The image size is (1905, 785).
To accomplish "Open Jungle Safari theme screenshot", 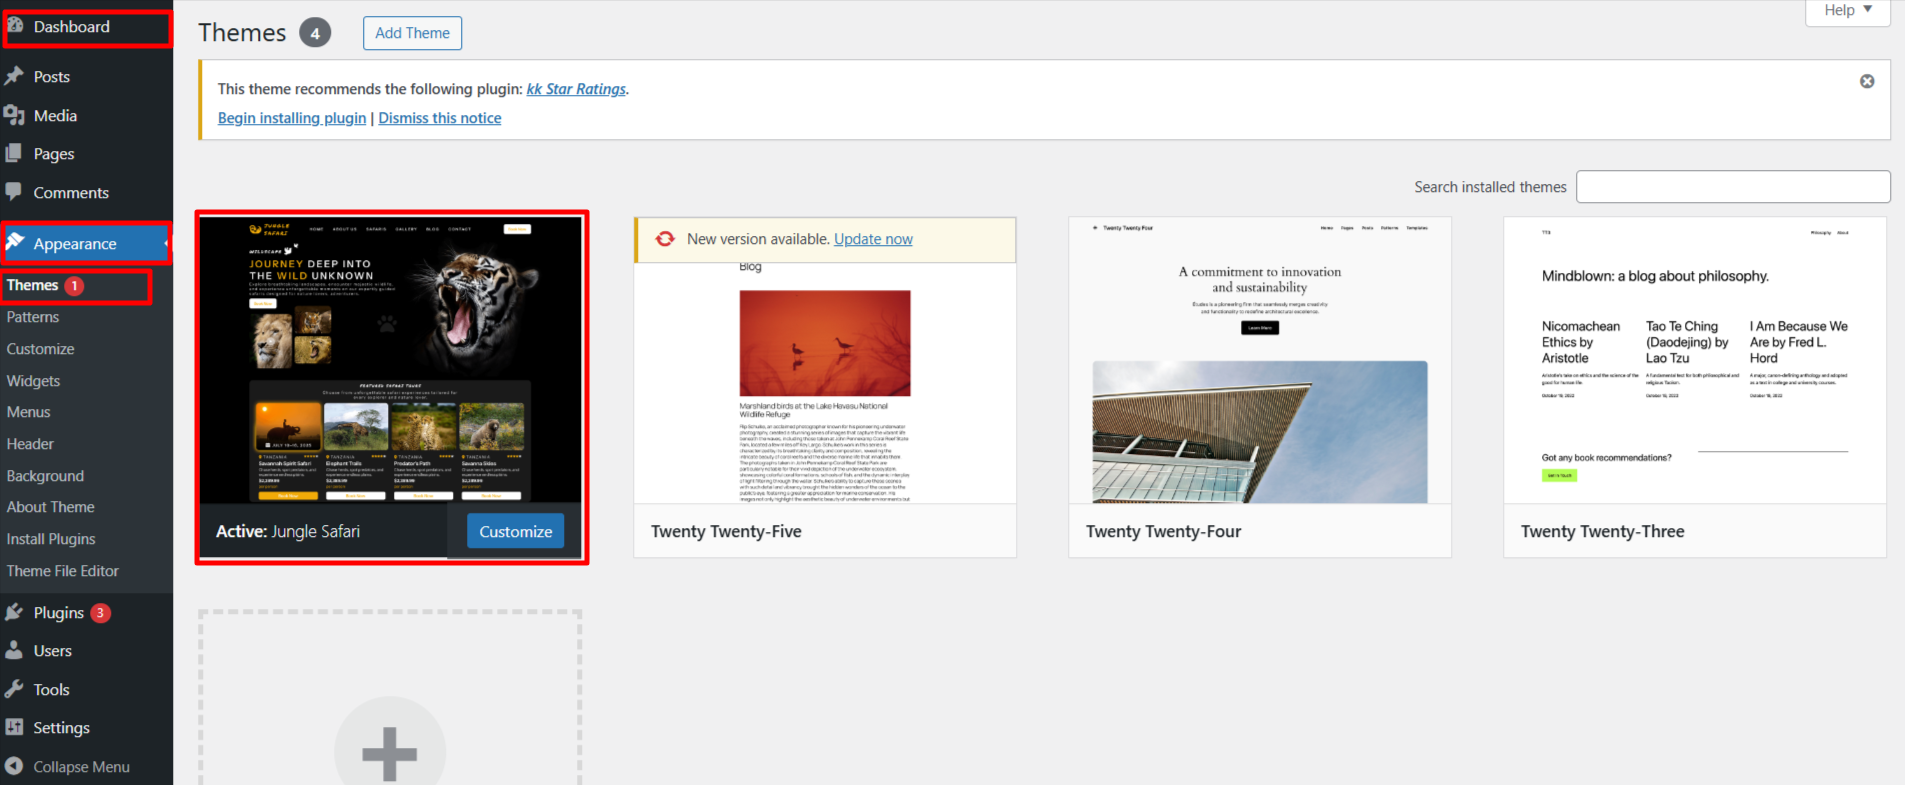I will 391,359.
